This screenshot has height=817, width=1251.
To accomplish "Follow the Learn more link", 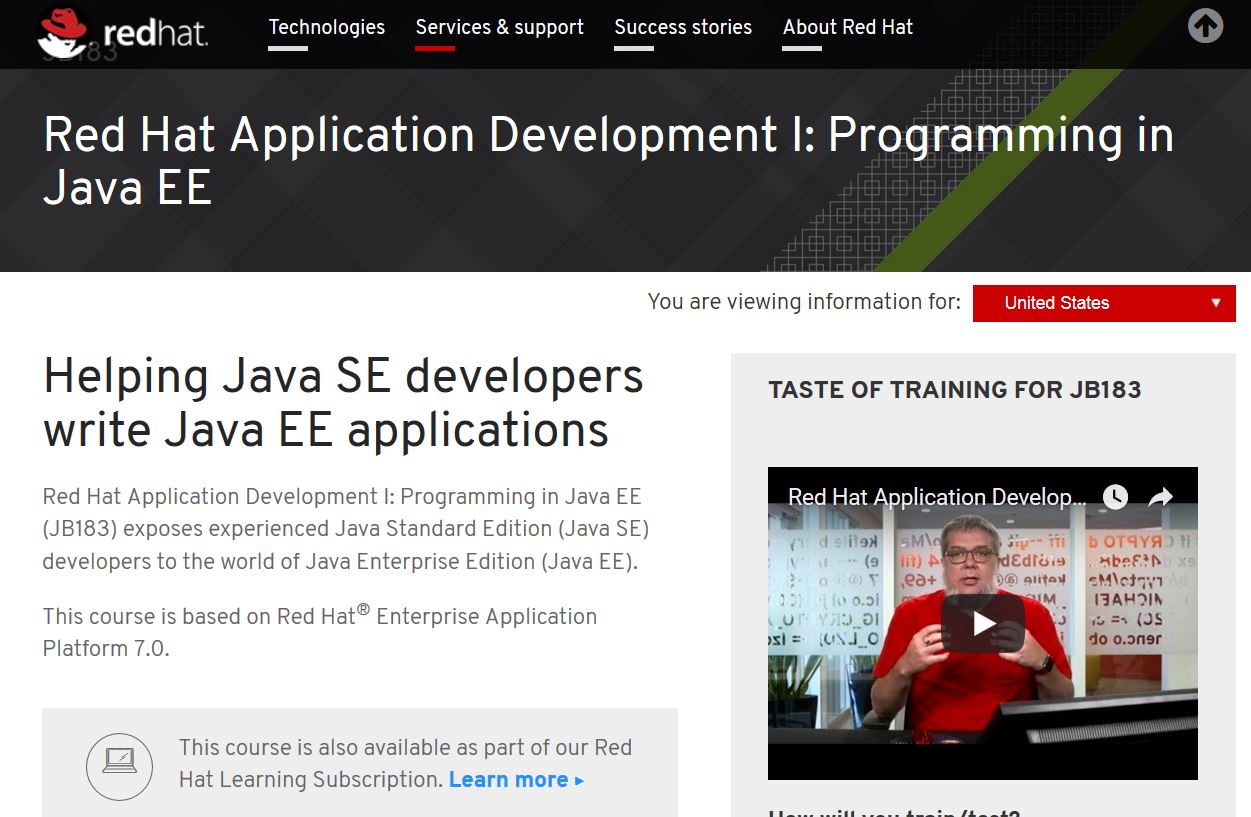I will tap(515, 780).
